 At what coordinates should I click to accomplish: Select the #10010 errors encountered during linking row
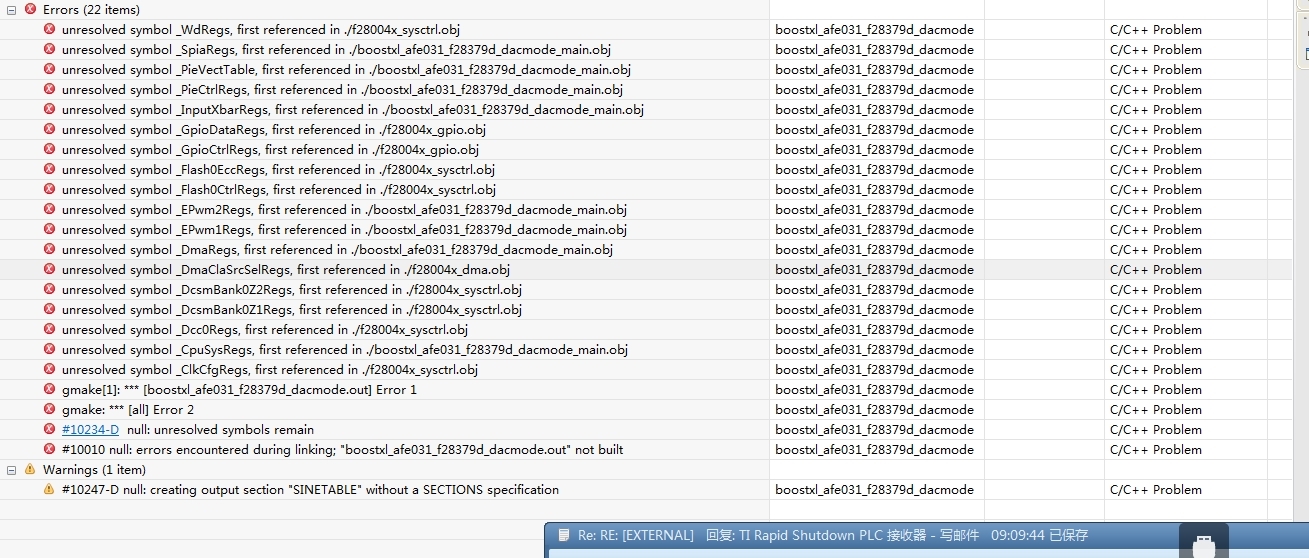point(654,449)
